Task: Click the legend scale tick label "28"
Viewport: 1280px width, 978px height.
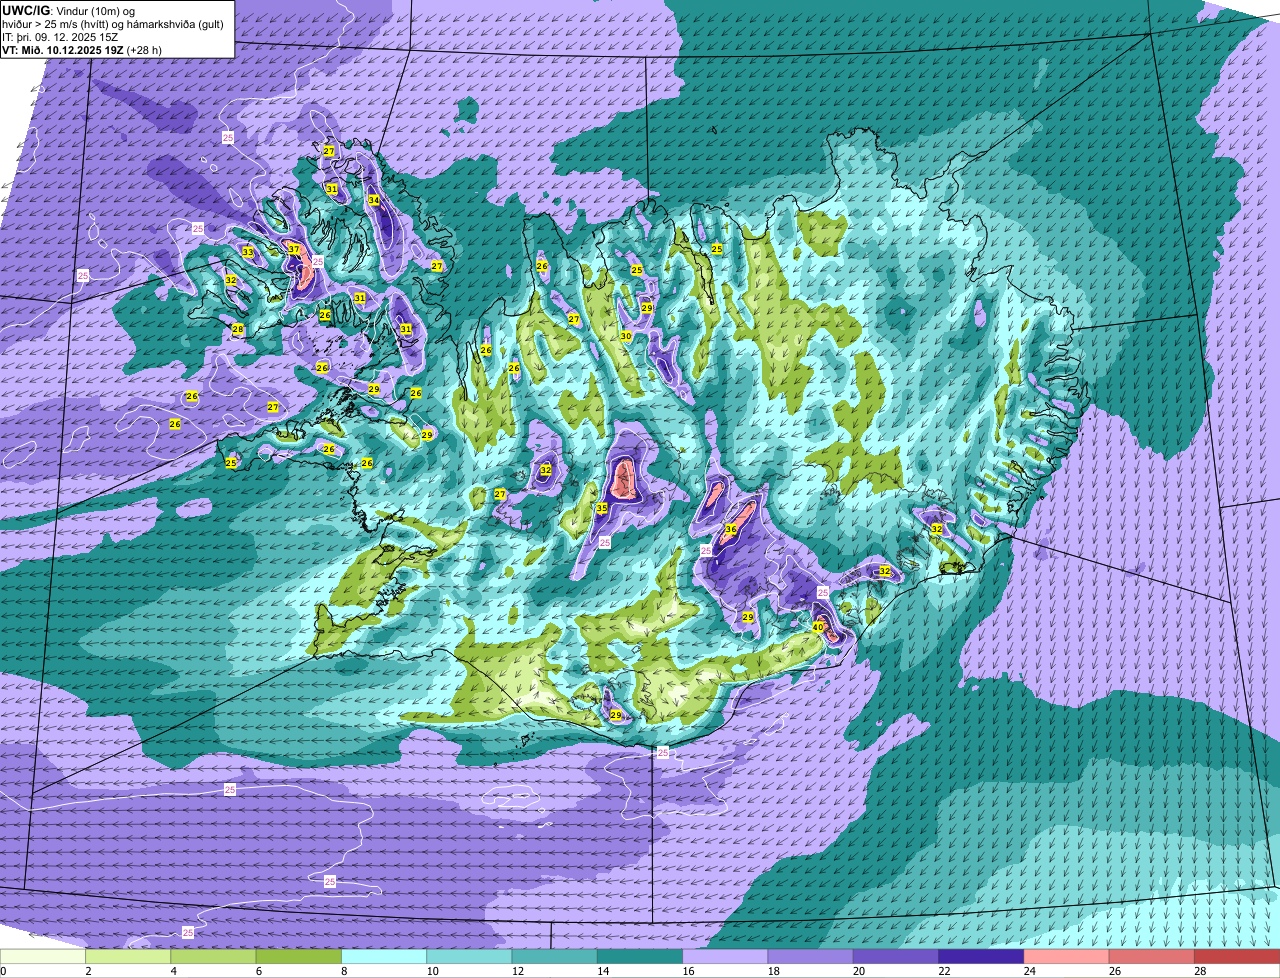Action: pos(1199,971)
